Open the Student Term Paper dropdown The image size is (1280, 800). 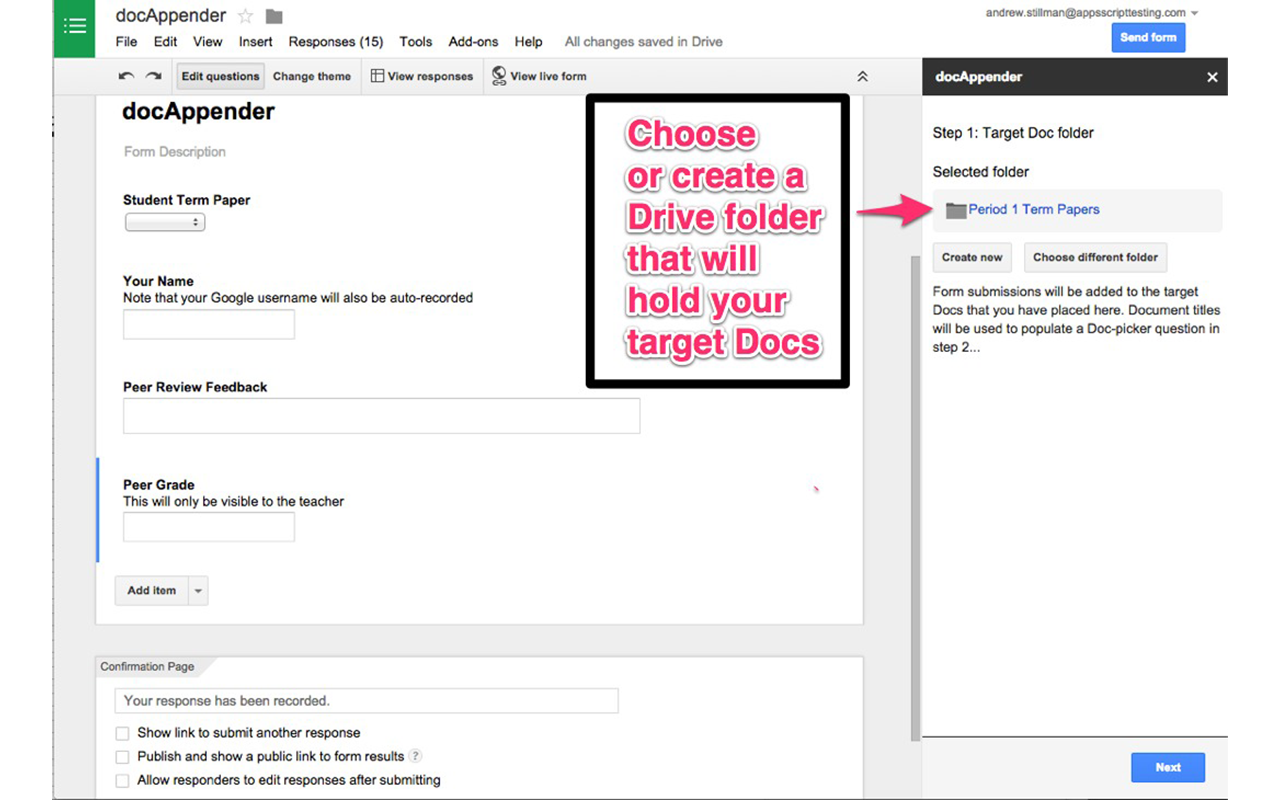165,222
